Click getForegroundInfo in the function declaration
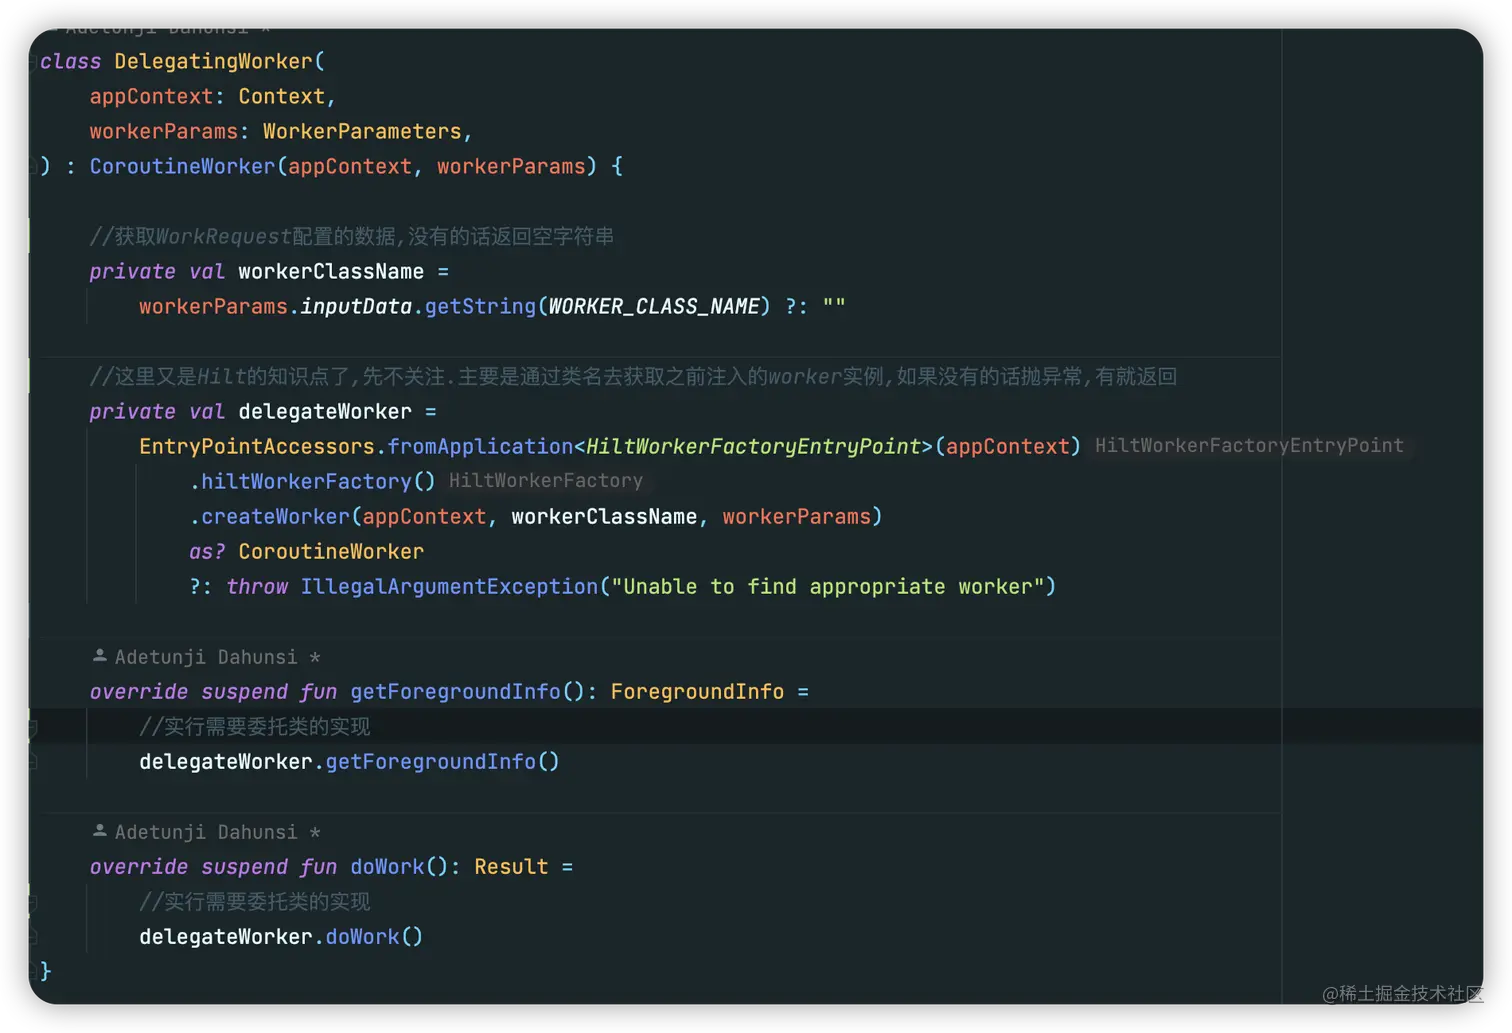 point(455,691)
